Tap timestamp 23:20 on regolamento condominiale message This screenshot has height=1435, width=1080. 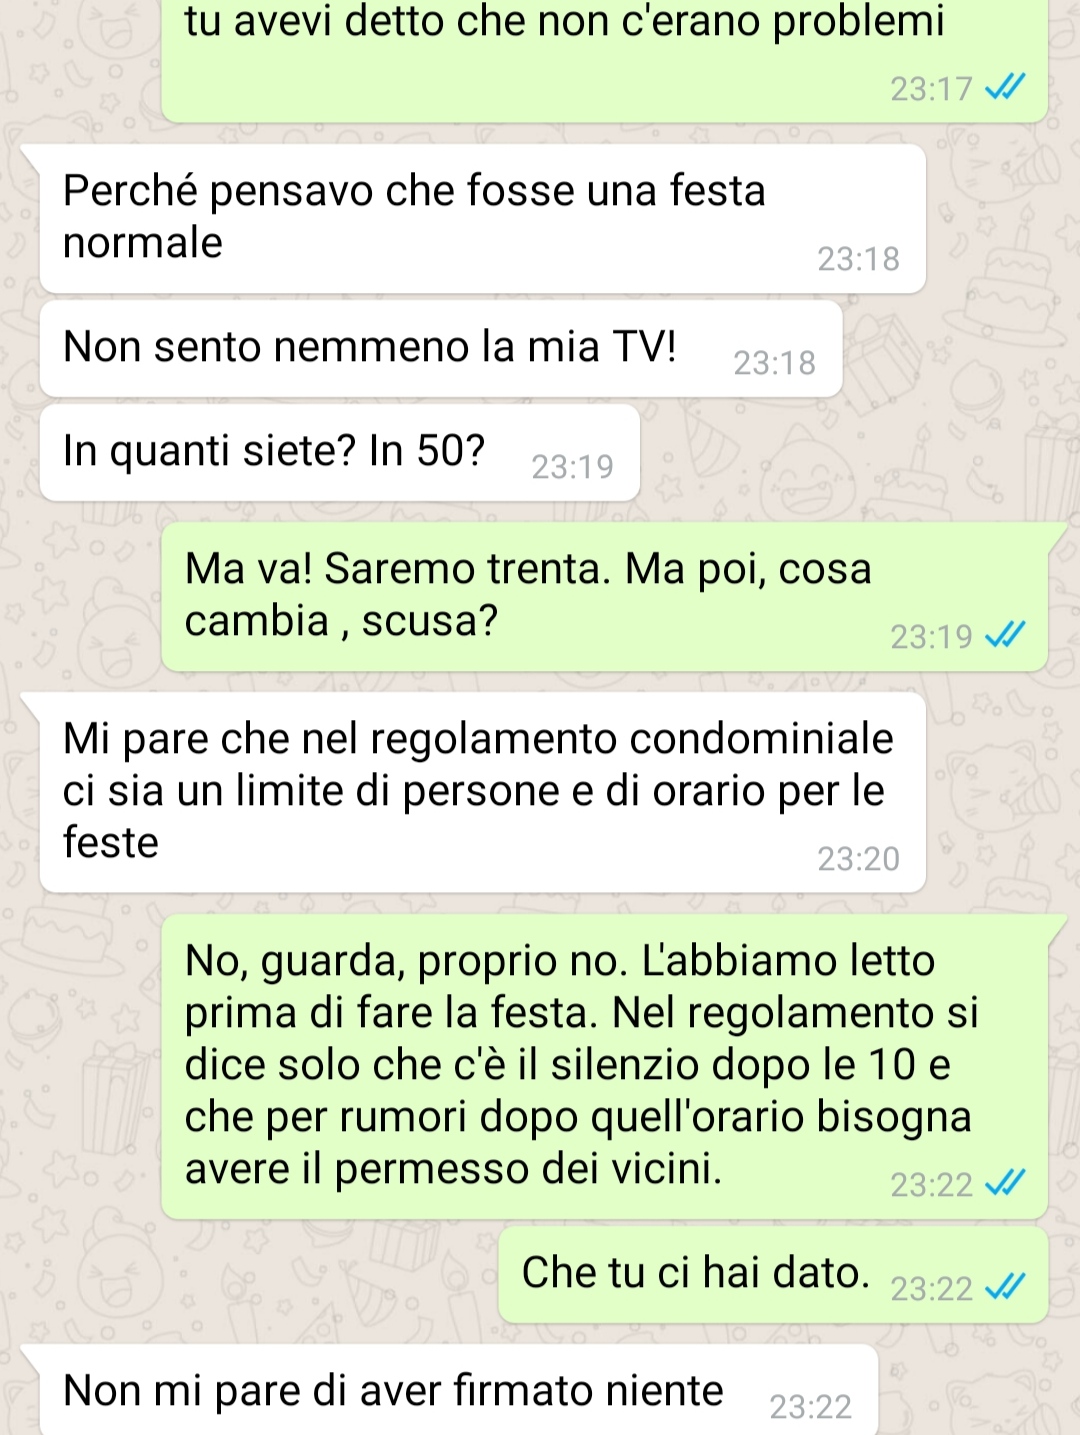click(858, 859)
